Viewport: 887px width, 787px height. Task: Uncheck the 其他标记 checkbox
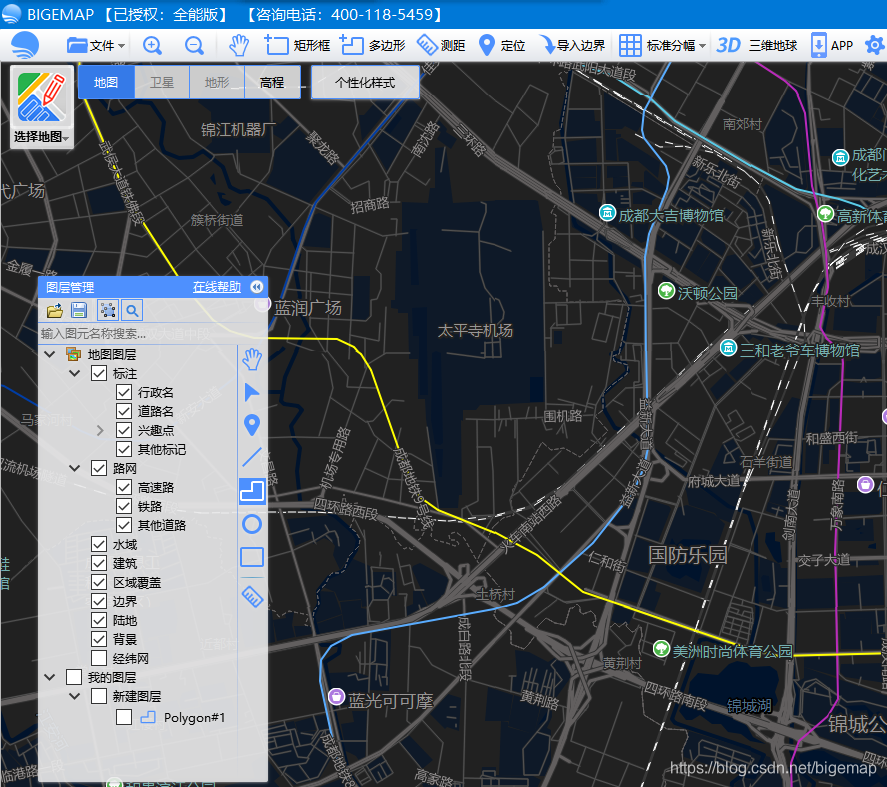pos(124,449)
